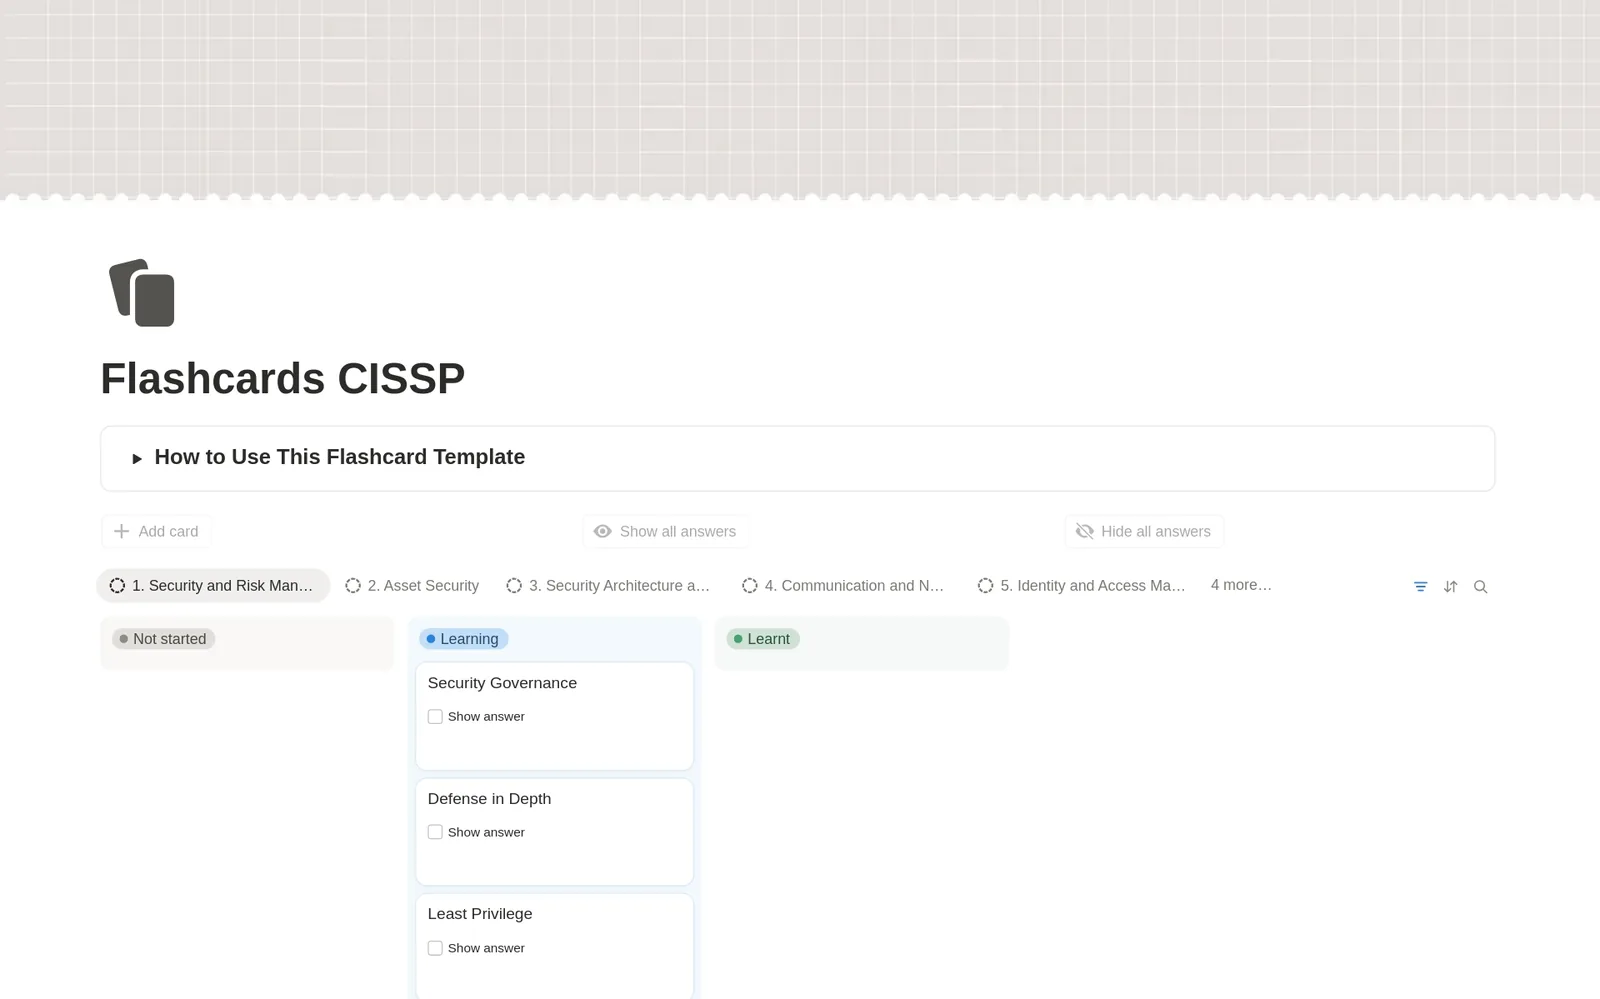Click the Learnt status tag
1600x999 pixels.
[x=763, y=639]
